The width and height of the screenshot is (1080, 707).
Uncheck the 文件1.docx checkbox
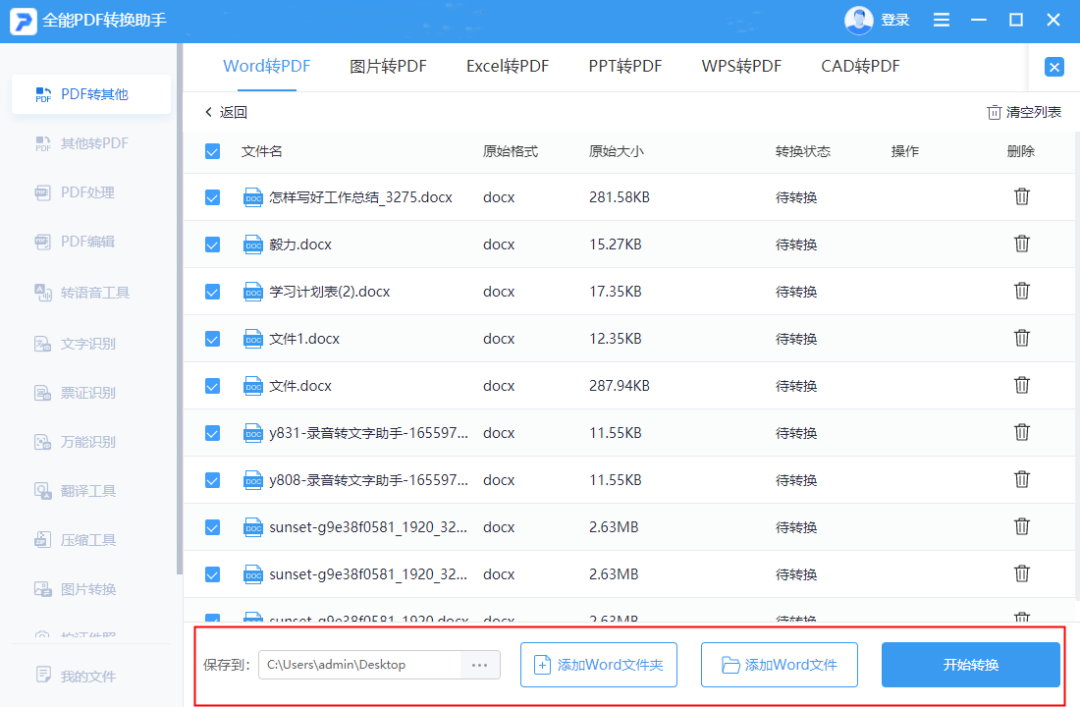213,339
